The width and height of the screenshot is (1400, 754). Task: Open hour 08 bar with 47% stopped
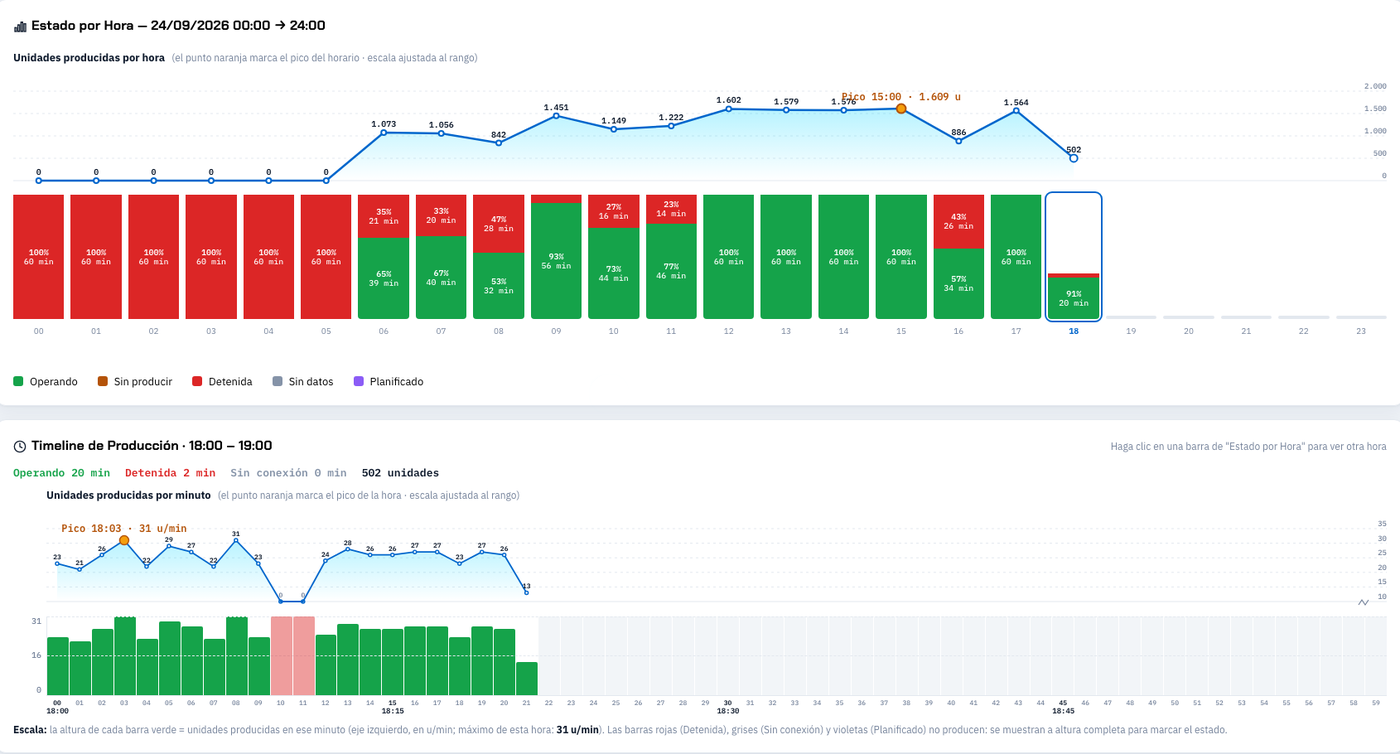[x=499, y=257]
